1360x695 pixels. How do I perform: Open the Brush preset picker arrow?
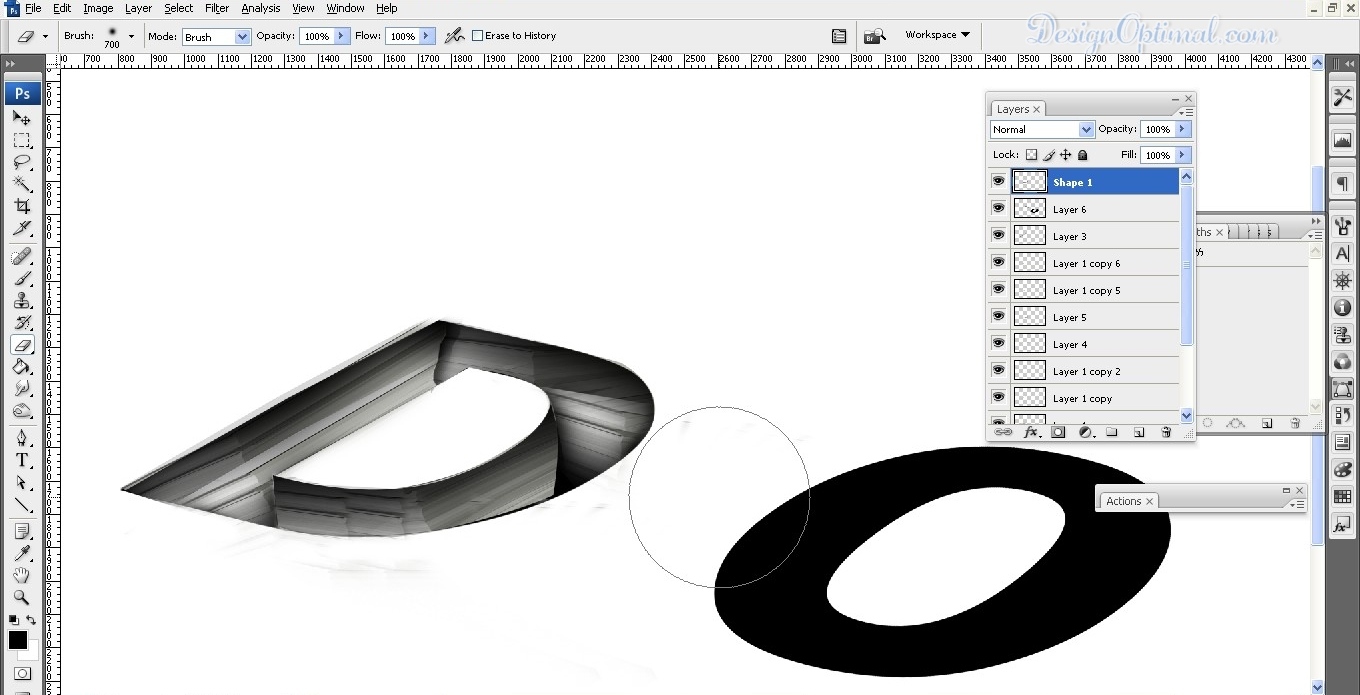click(x=131, y=36)
